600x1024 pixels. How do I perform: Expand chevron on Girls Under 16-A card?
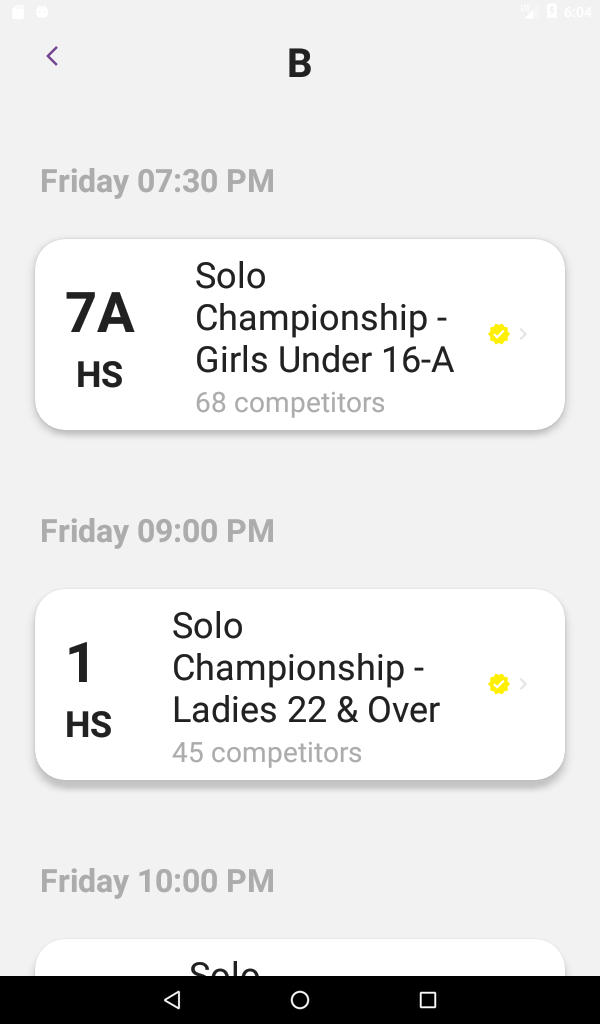pos(524,334)
